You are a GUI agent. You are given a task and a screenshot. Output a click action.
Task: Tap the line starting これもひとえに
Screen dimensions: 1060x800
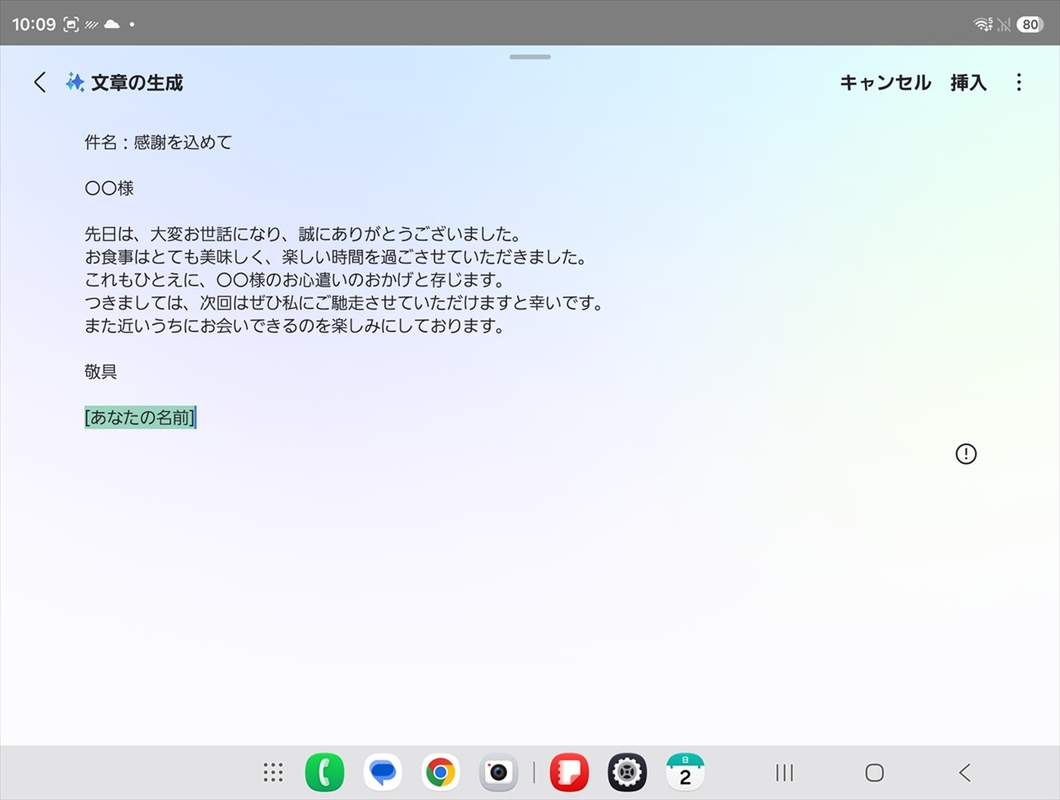tap(295, 280)
